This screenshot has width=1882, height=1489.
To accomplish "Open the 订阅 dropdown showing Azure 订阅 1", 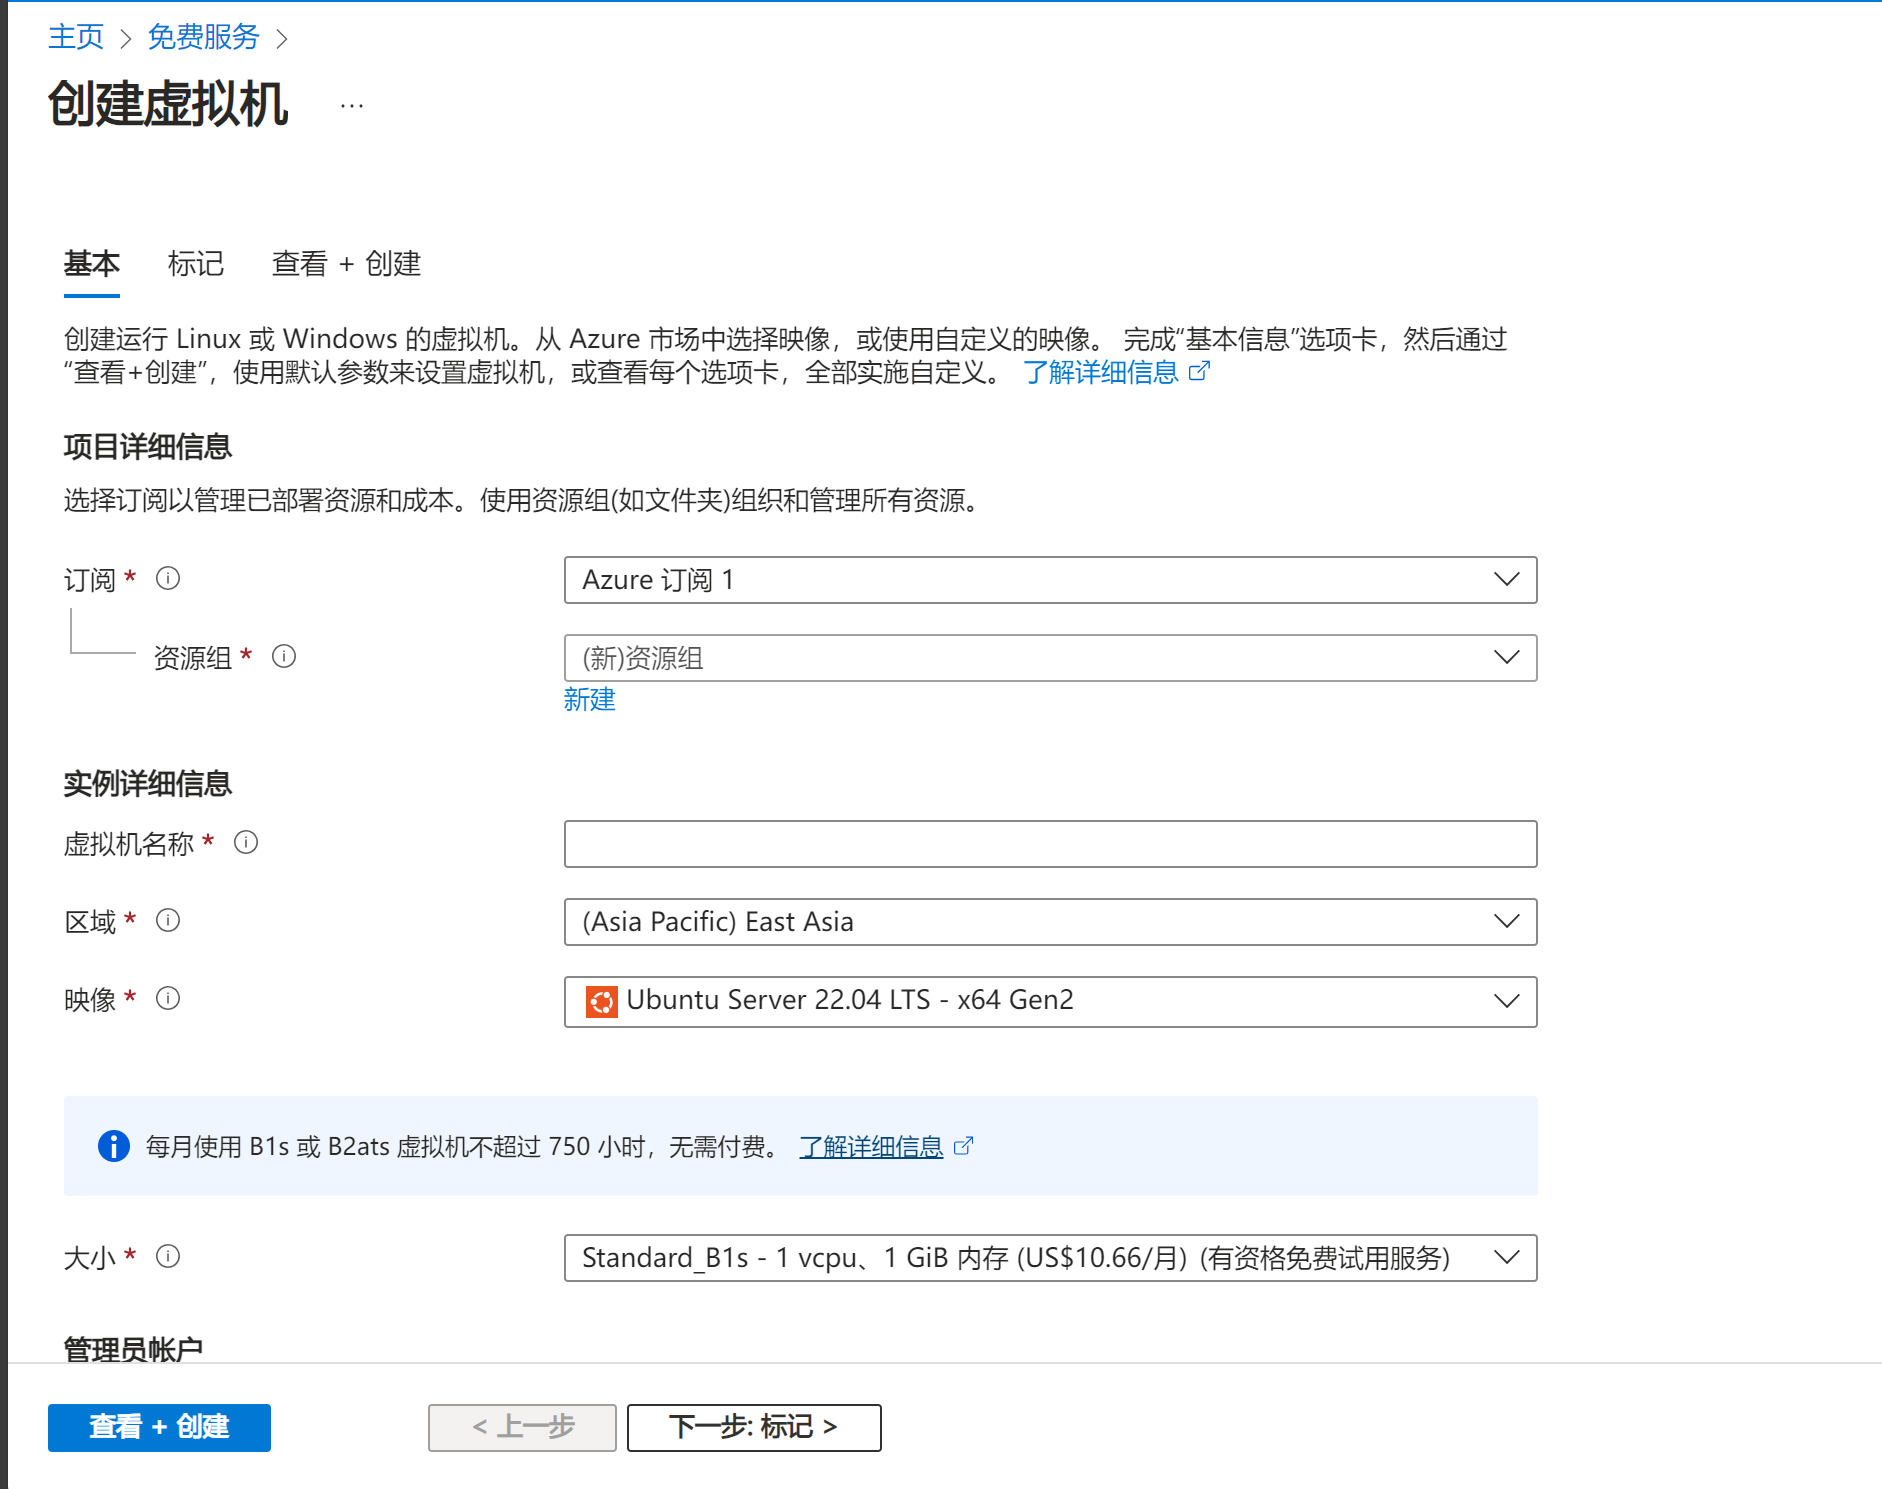I will point(1050,580).
